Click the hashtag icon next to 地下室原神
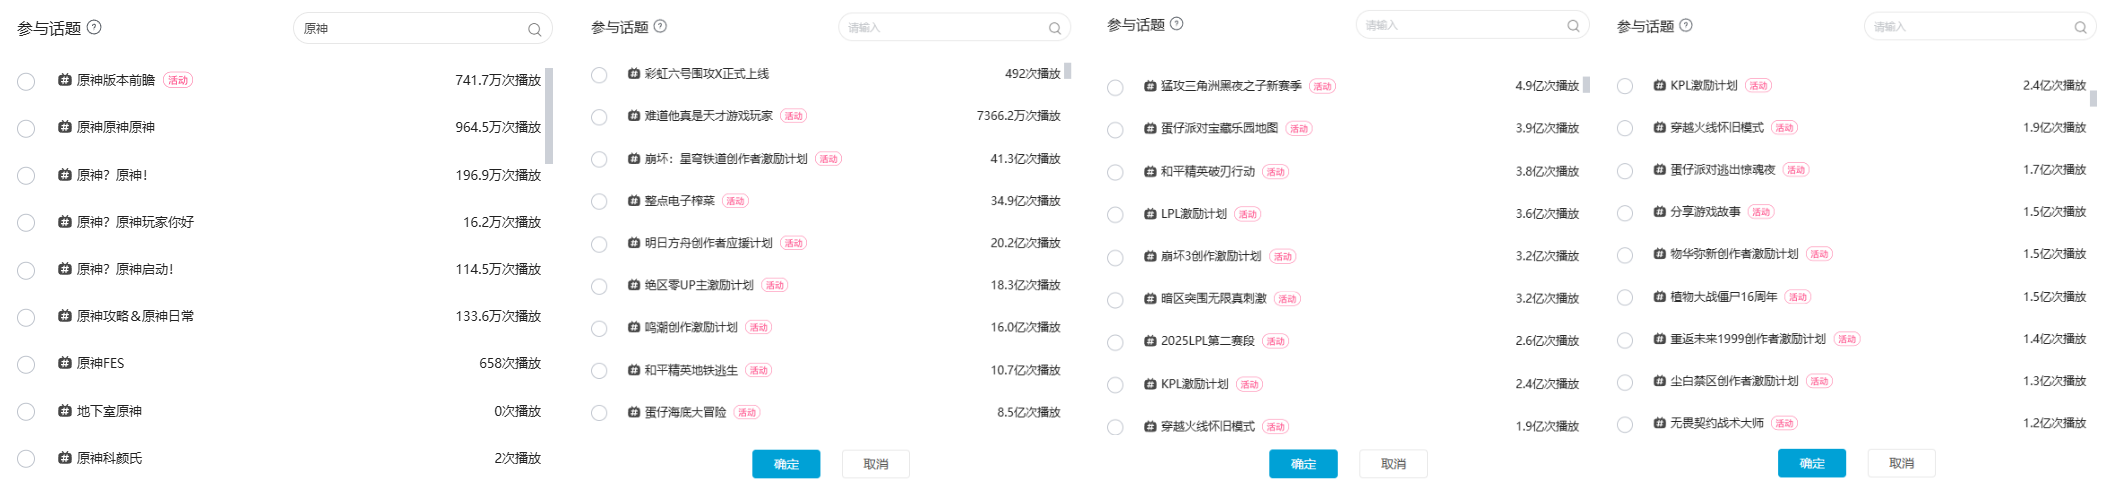Viewport: 2114px width, 490px height. point(65,411)
